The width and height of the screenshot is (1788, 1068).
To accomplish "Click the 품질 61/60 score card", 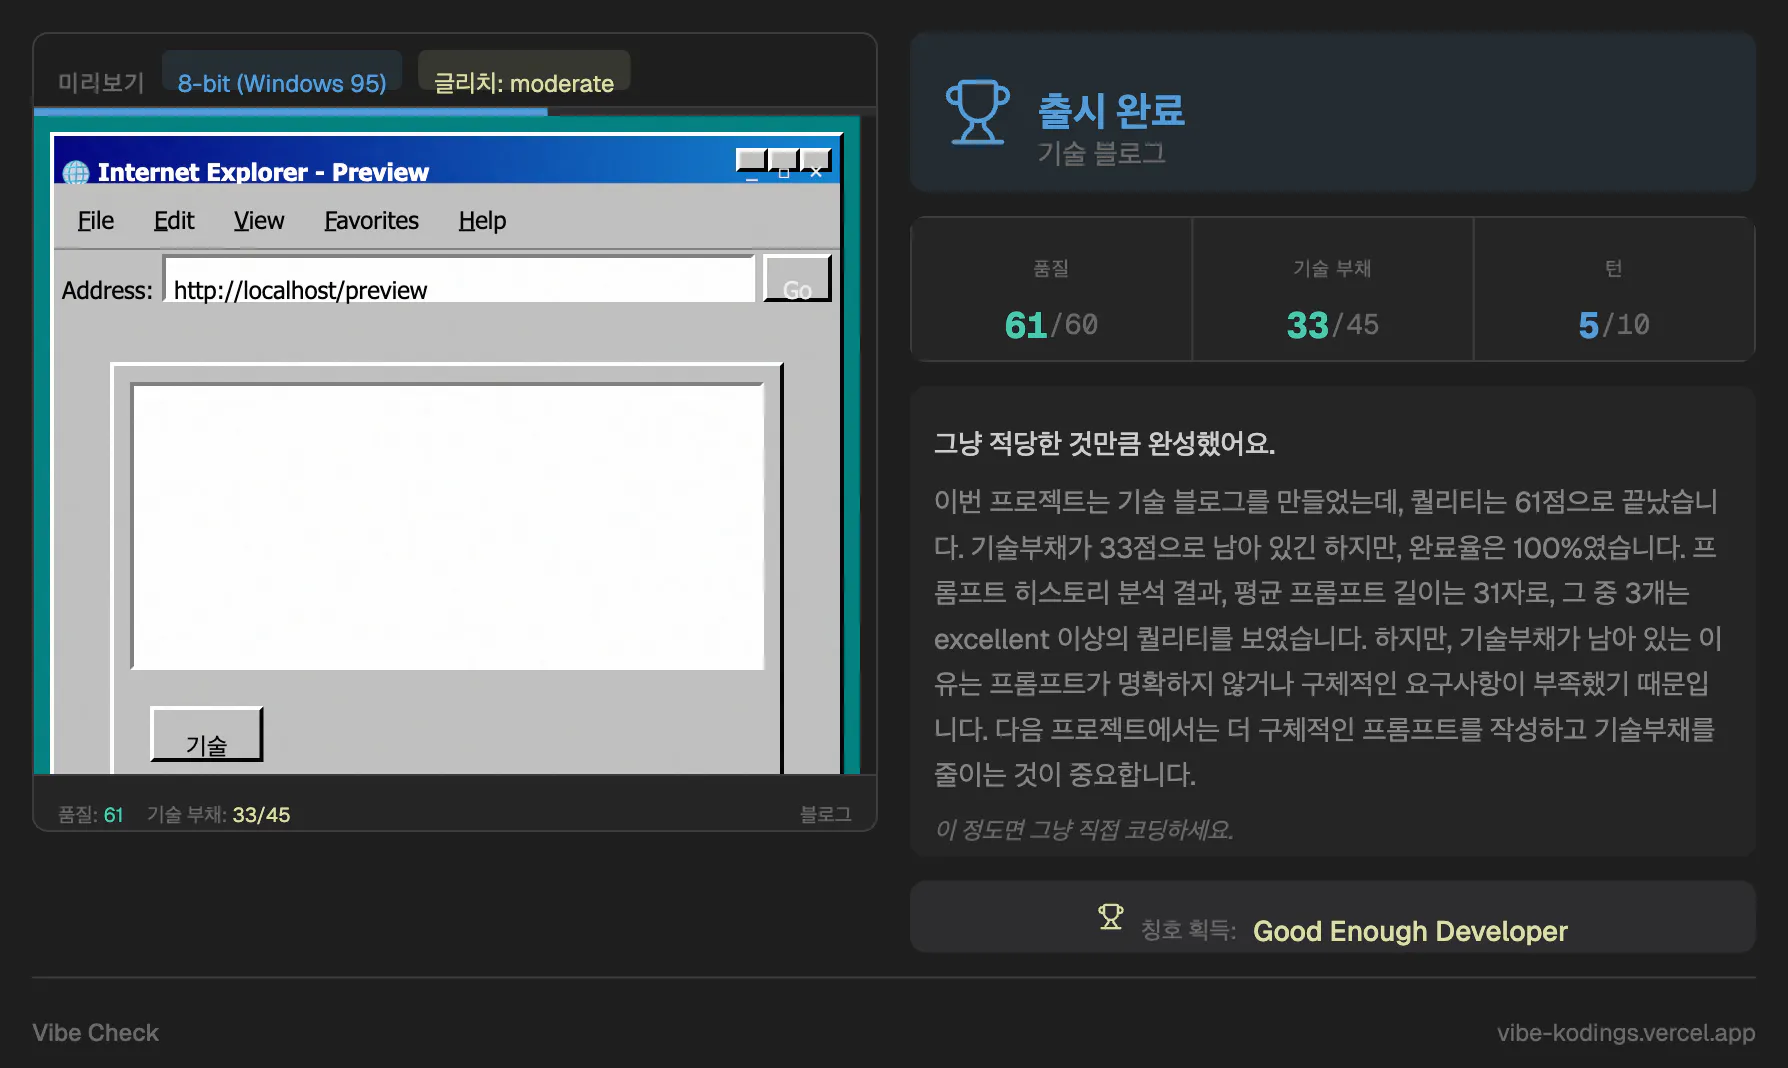I will (1051, 289).
